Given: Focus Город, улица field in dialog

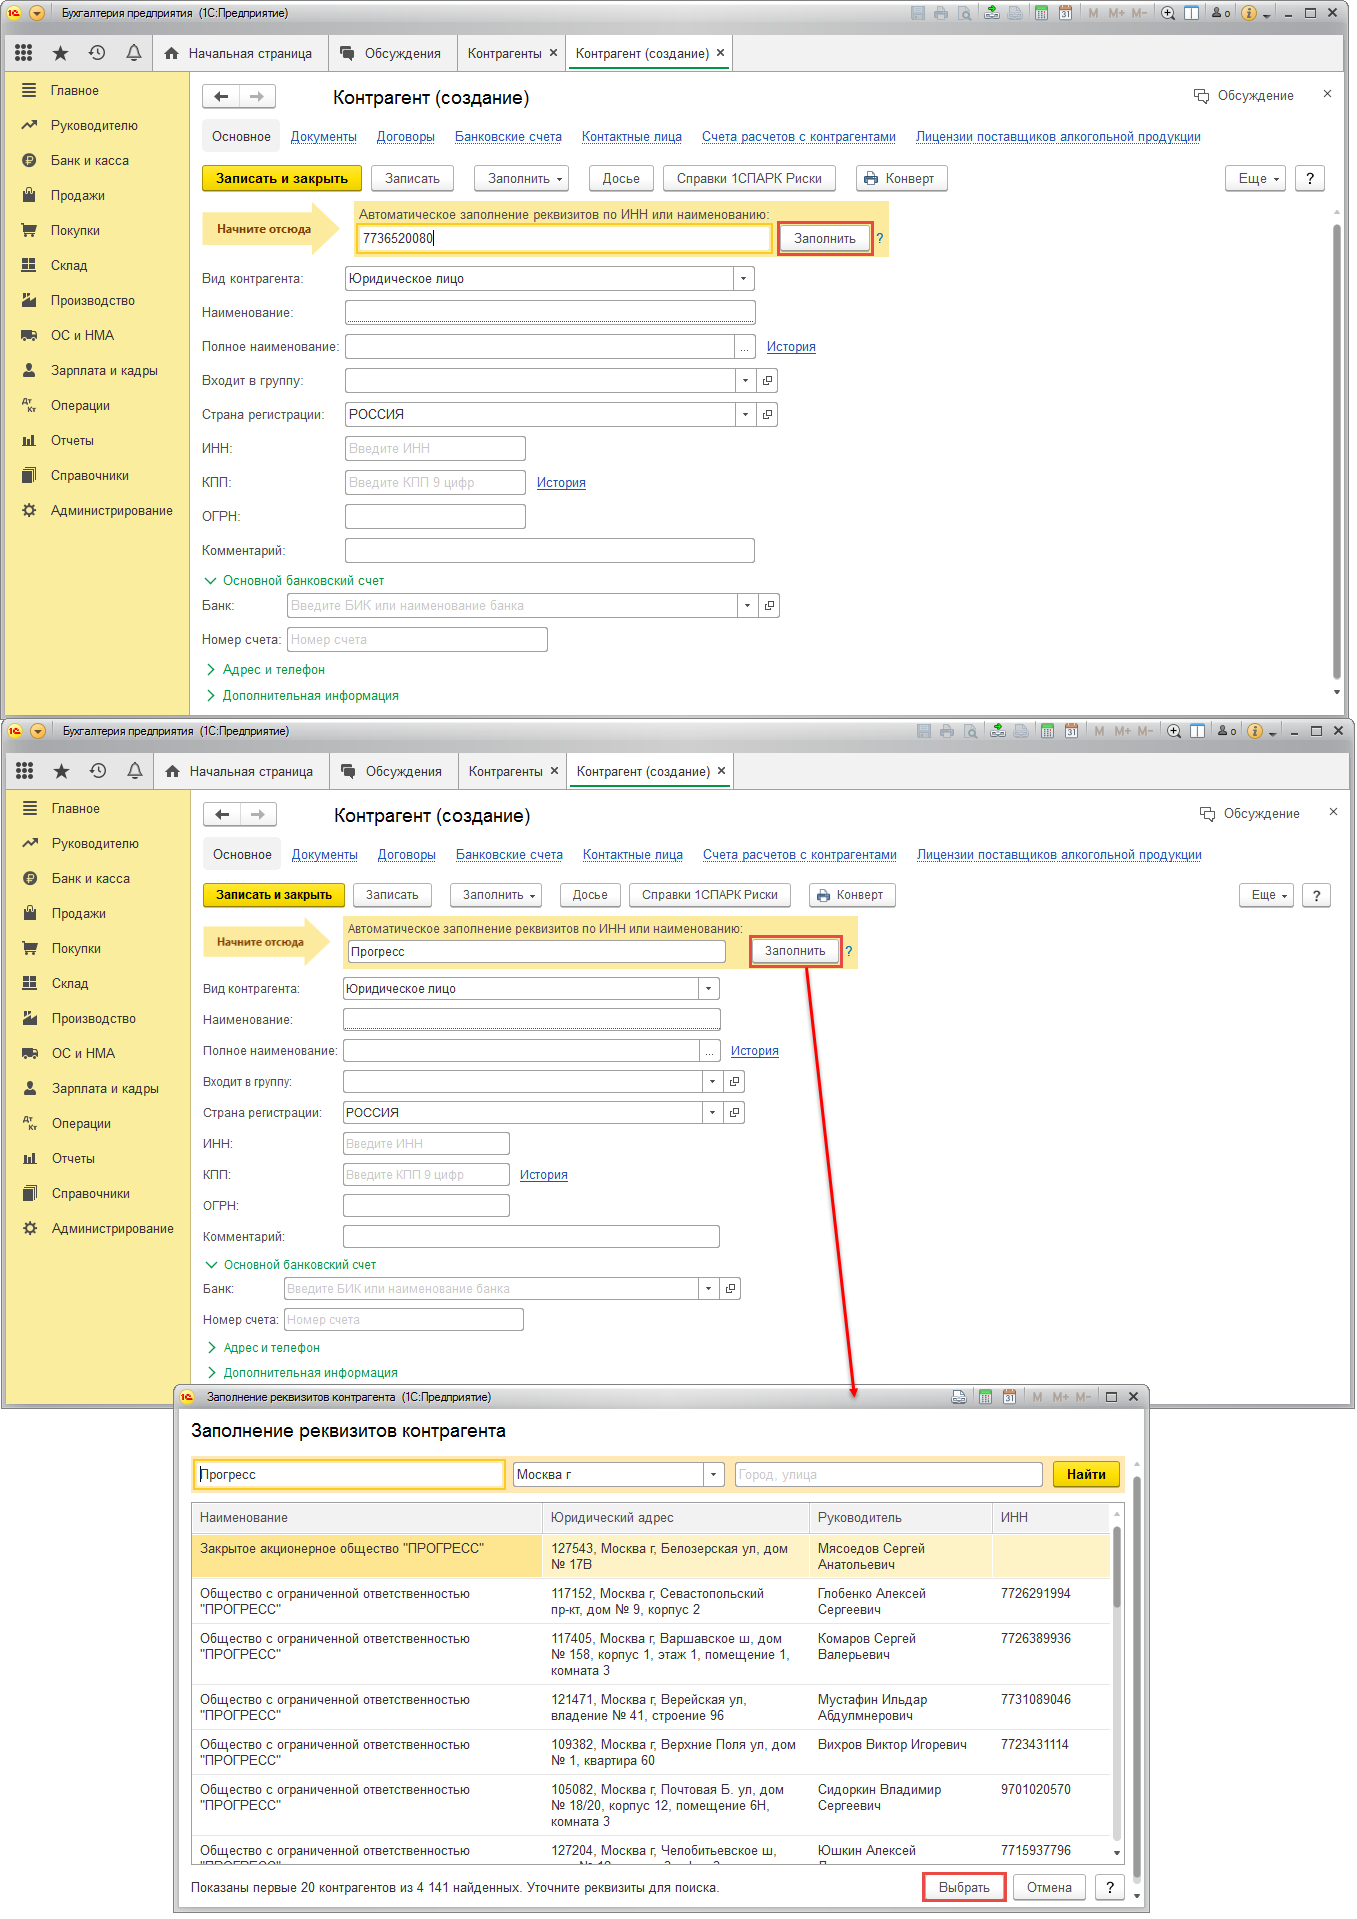Looking at the screenshot, I should 889,1474.
